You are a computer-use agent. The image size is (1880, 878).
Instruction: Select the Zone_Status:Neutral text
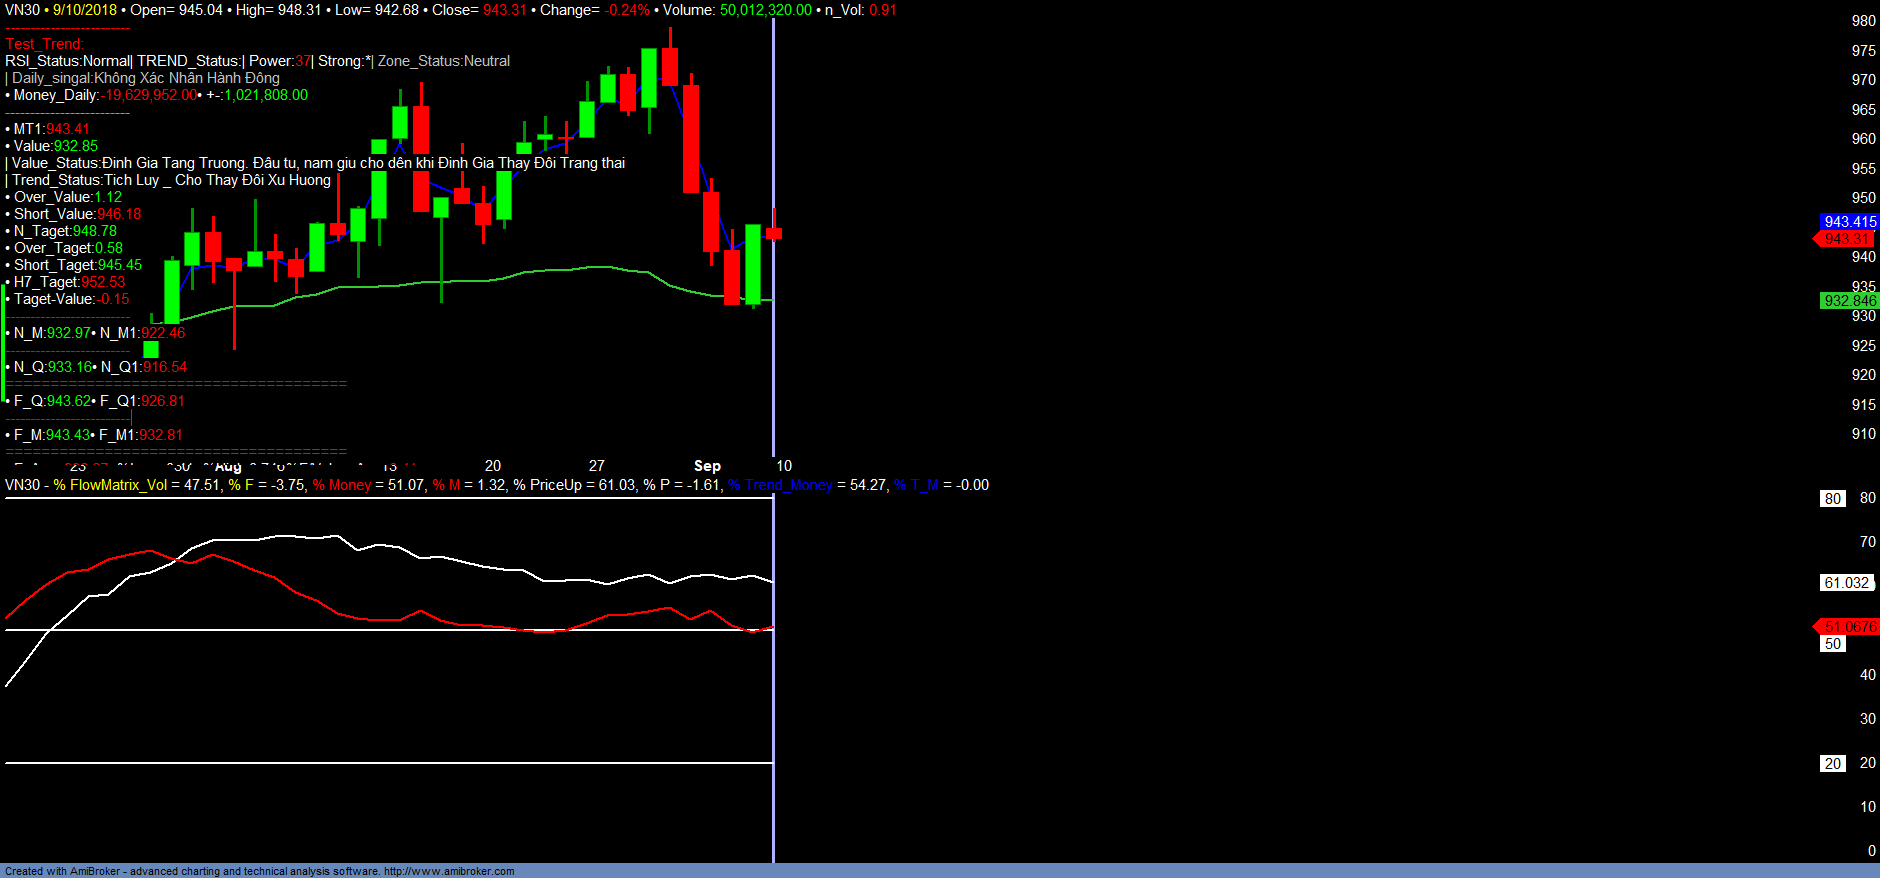click(444, 61)
